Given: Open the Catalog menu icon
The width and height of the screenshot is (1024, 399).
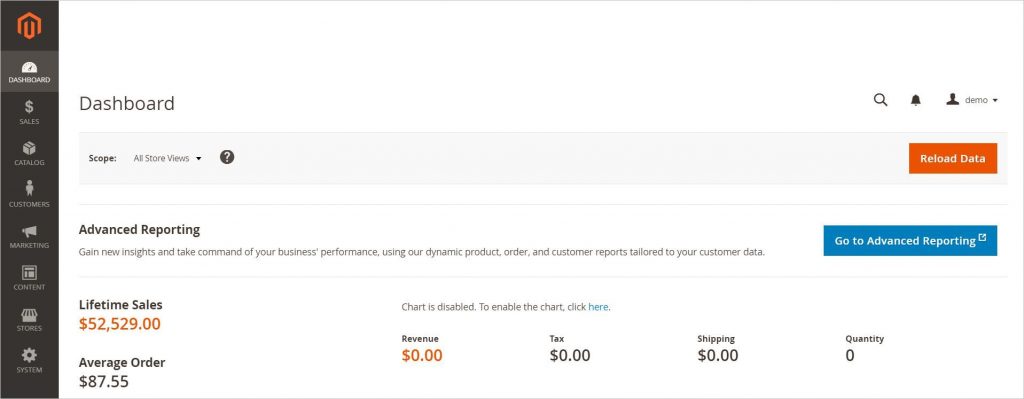Looking at the screenshot, I should (29, 148).
